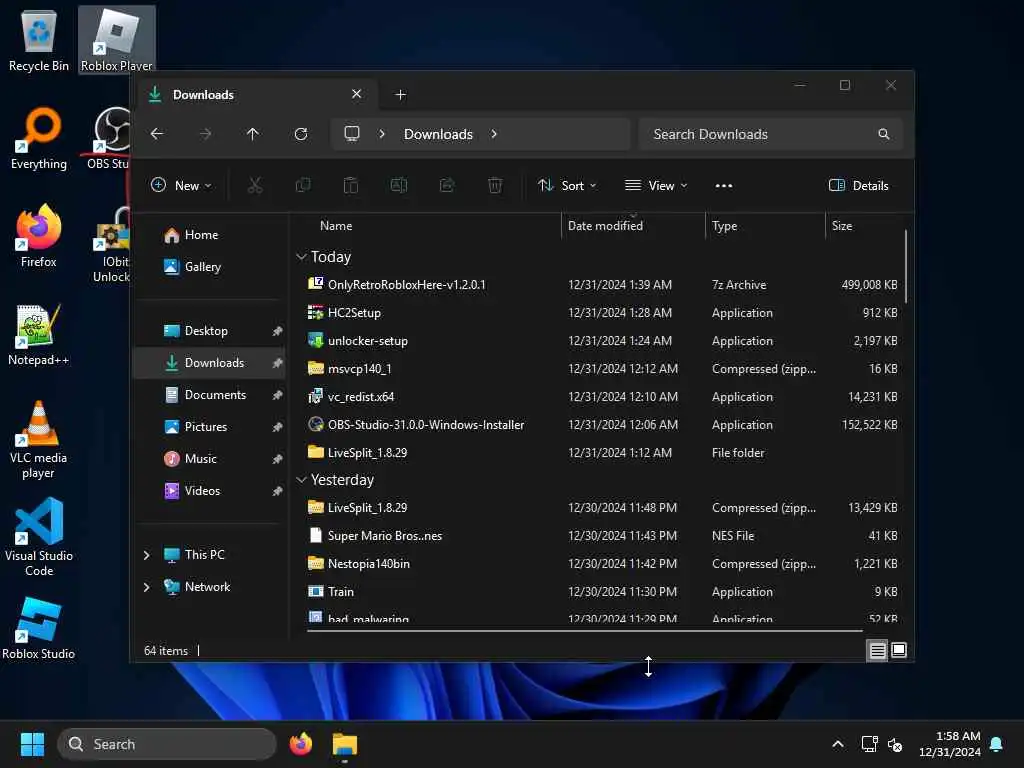The height and width of the screenshot is (768, 1024).
Task: Refresh the Downloads folder view
Action: pyautogui.click(x=301, y=134)
